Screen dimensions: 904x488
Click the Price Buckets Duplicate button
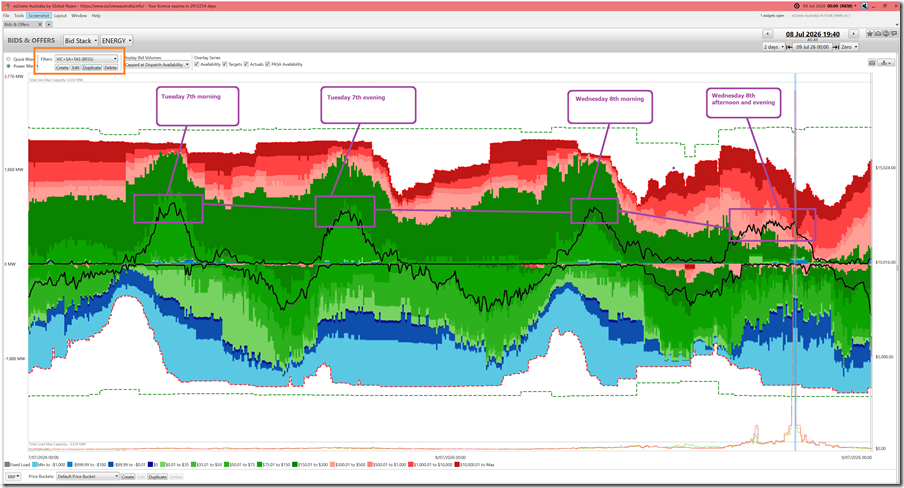pos(157,477)
